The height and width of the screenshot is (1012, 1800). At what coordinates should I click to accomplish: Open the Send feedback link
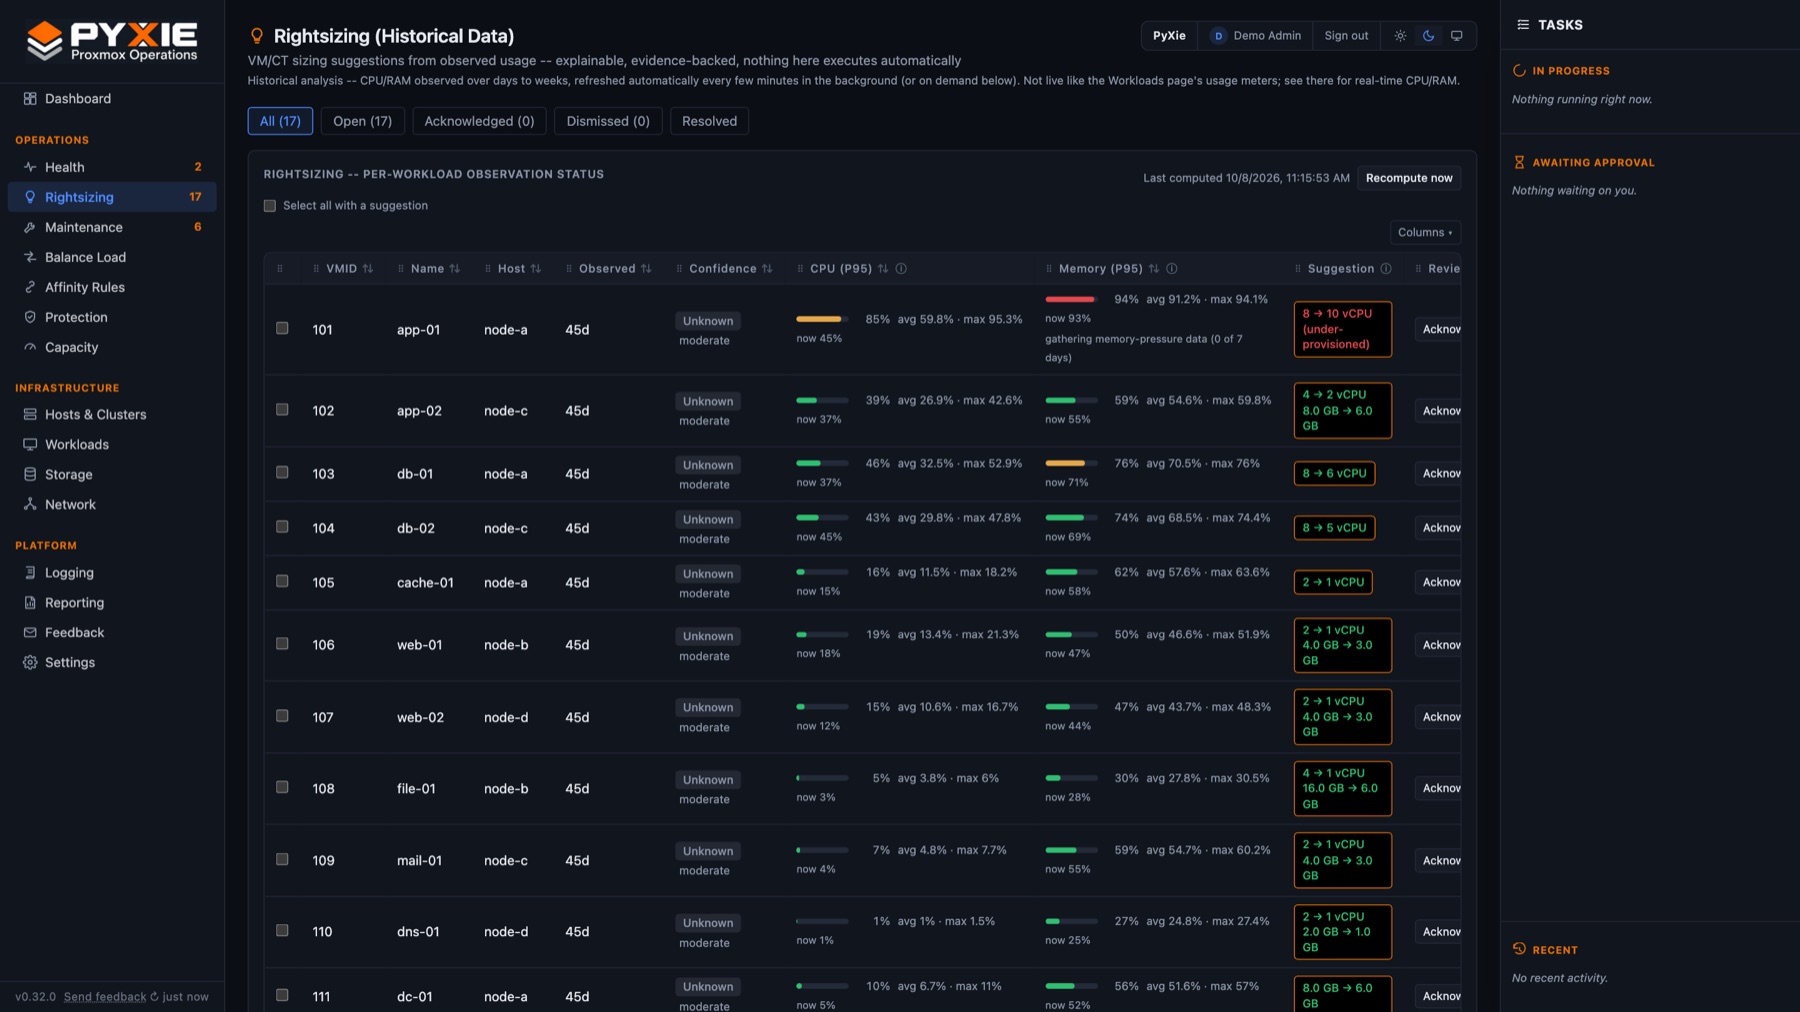(x=105, y=997)
